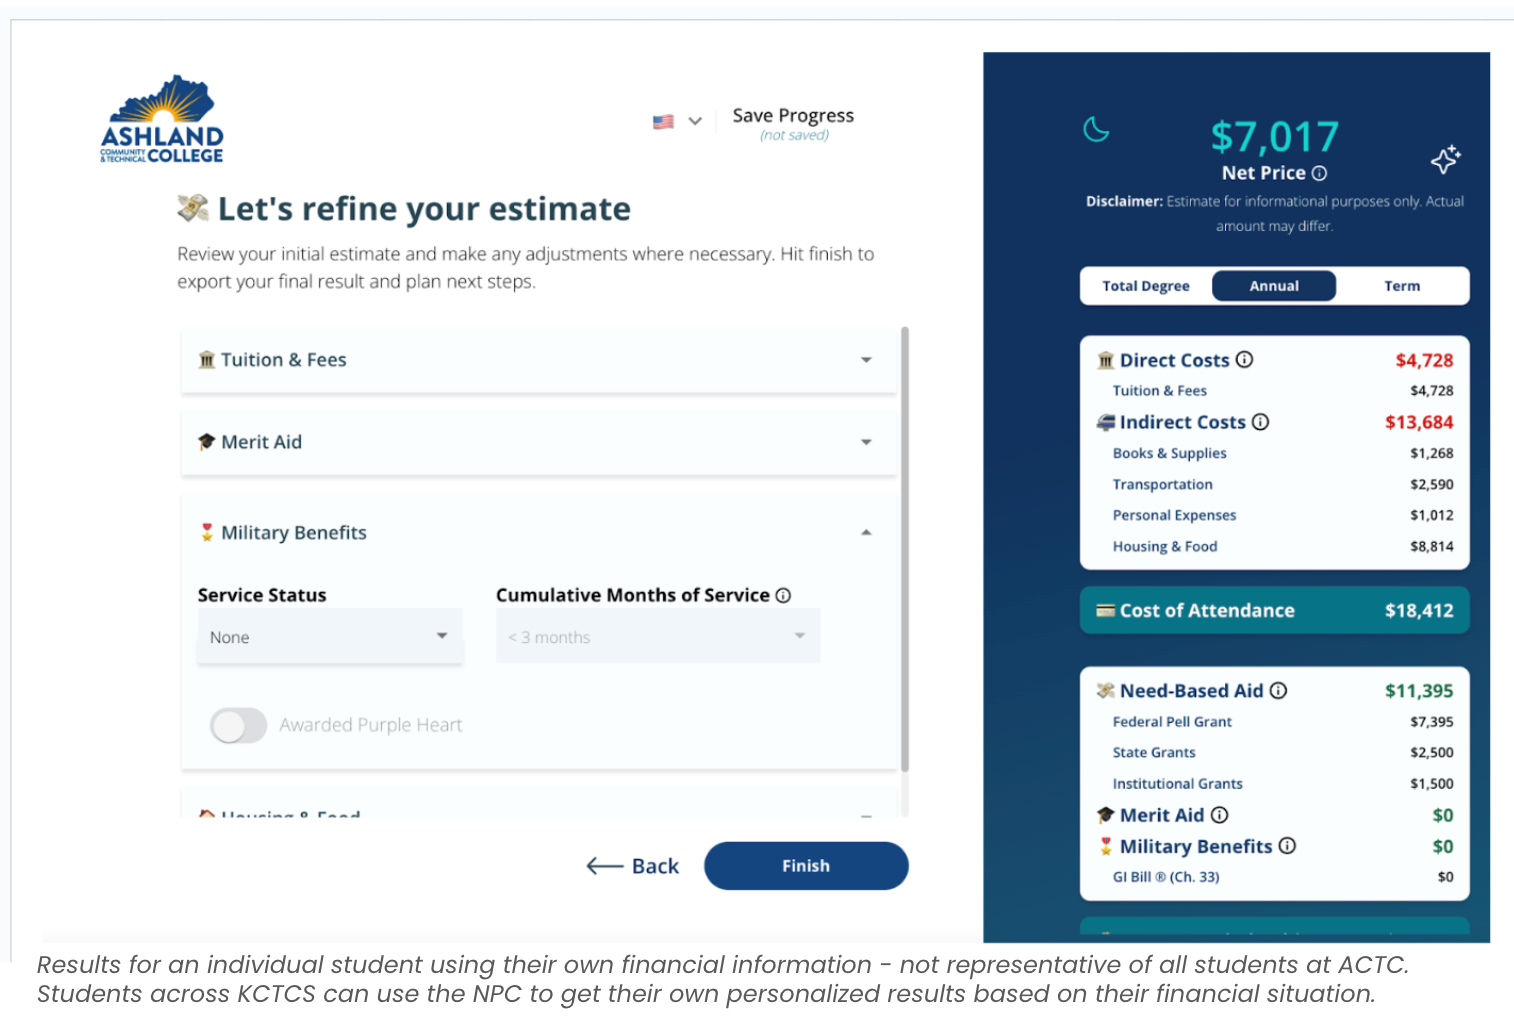Click the Ashland Community College logo

(x=161, y=118)
